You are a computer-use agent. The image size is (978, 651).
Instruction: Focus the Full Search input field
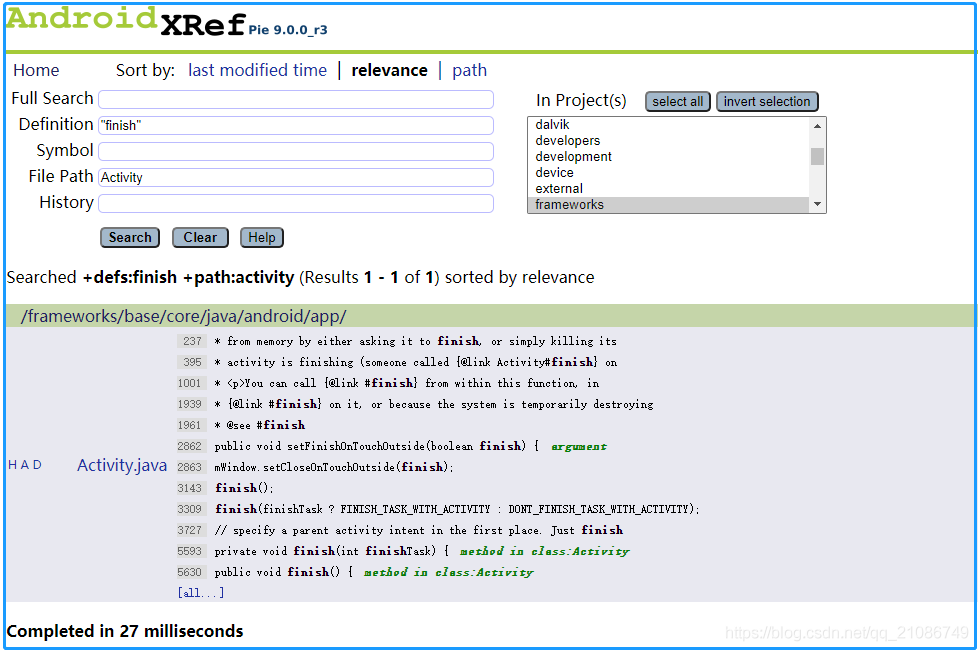point(296,99)
